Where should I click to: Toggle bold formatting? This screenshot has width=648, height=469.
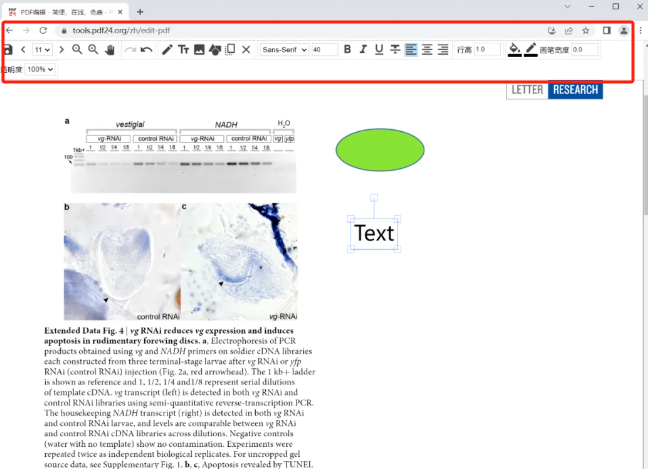(x=347, y=49)
